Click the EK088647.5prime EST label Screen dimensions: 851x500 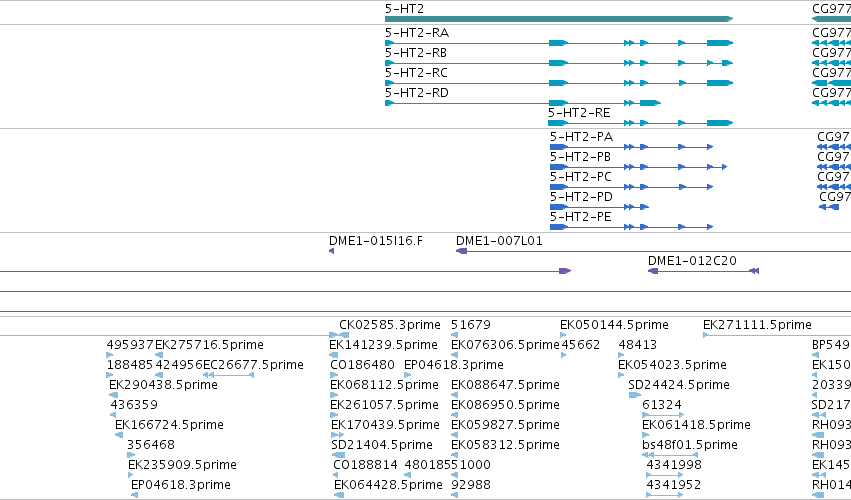pyautogui.click(x=505, y=385)
